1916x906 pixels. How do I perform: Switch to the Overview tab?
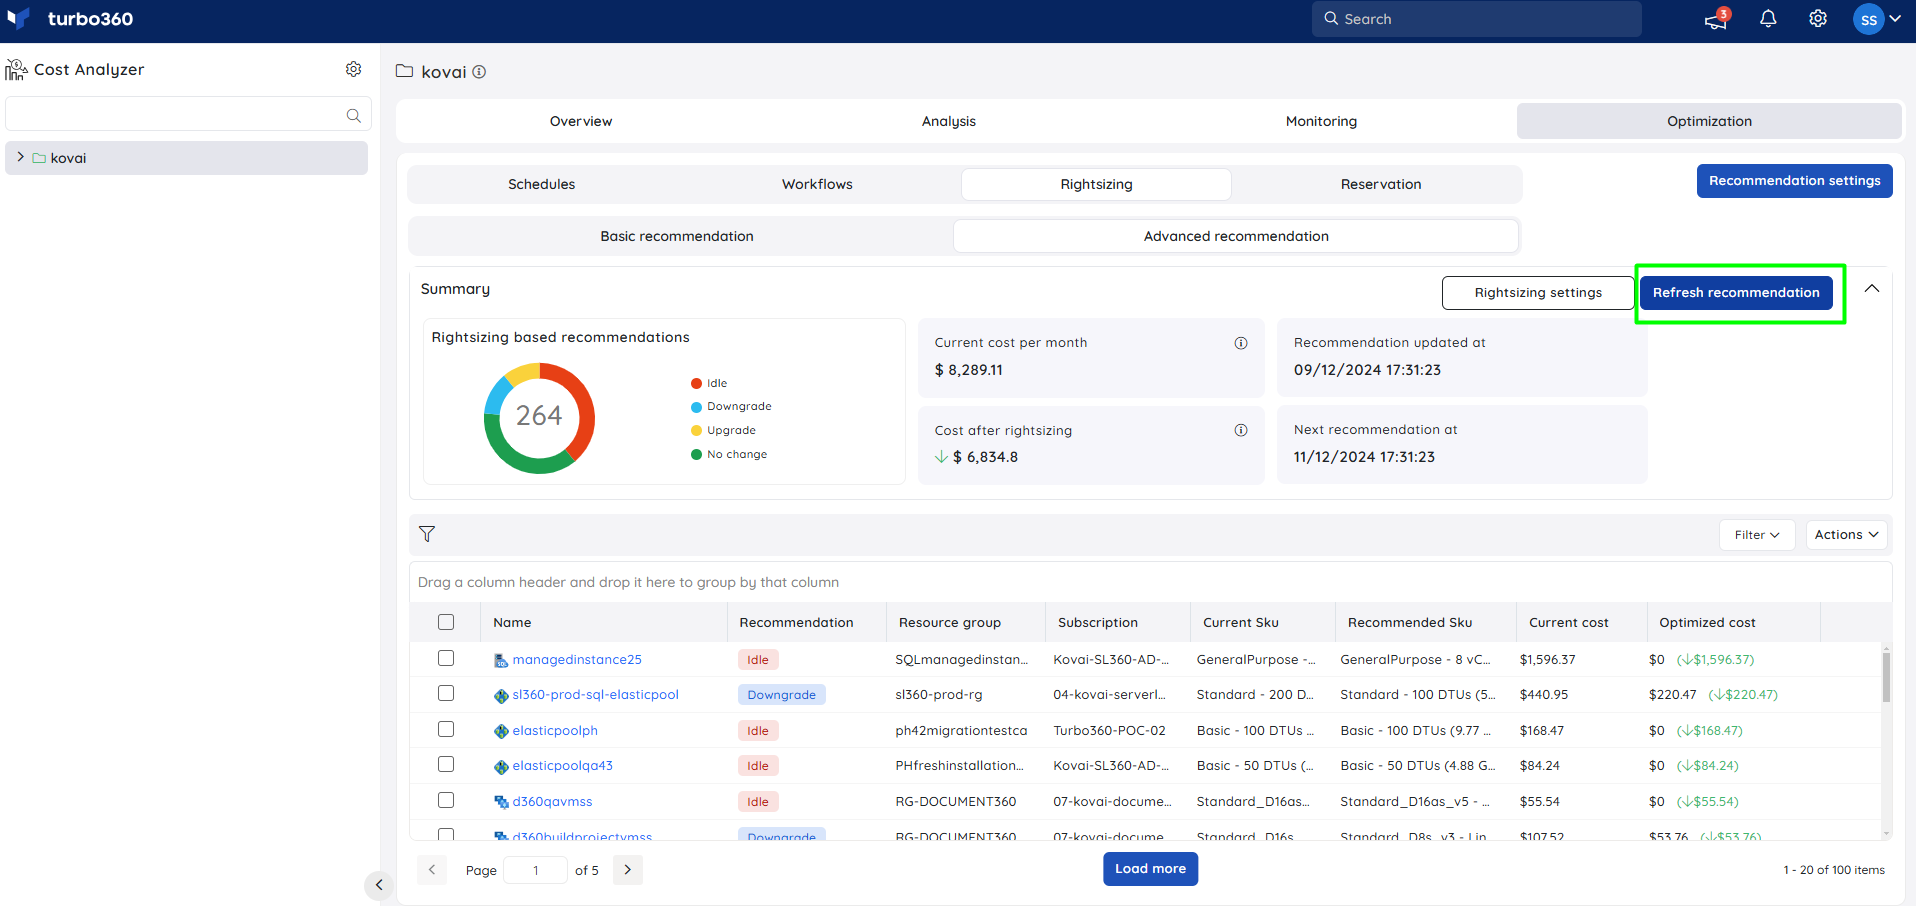click(581, 121)
